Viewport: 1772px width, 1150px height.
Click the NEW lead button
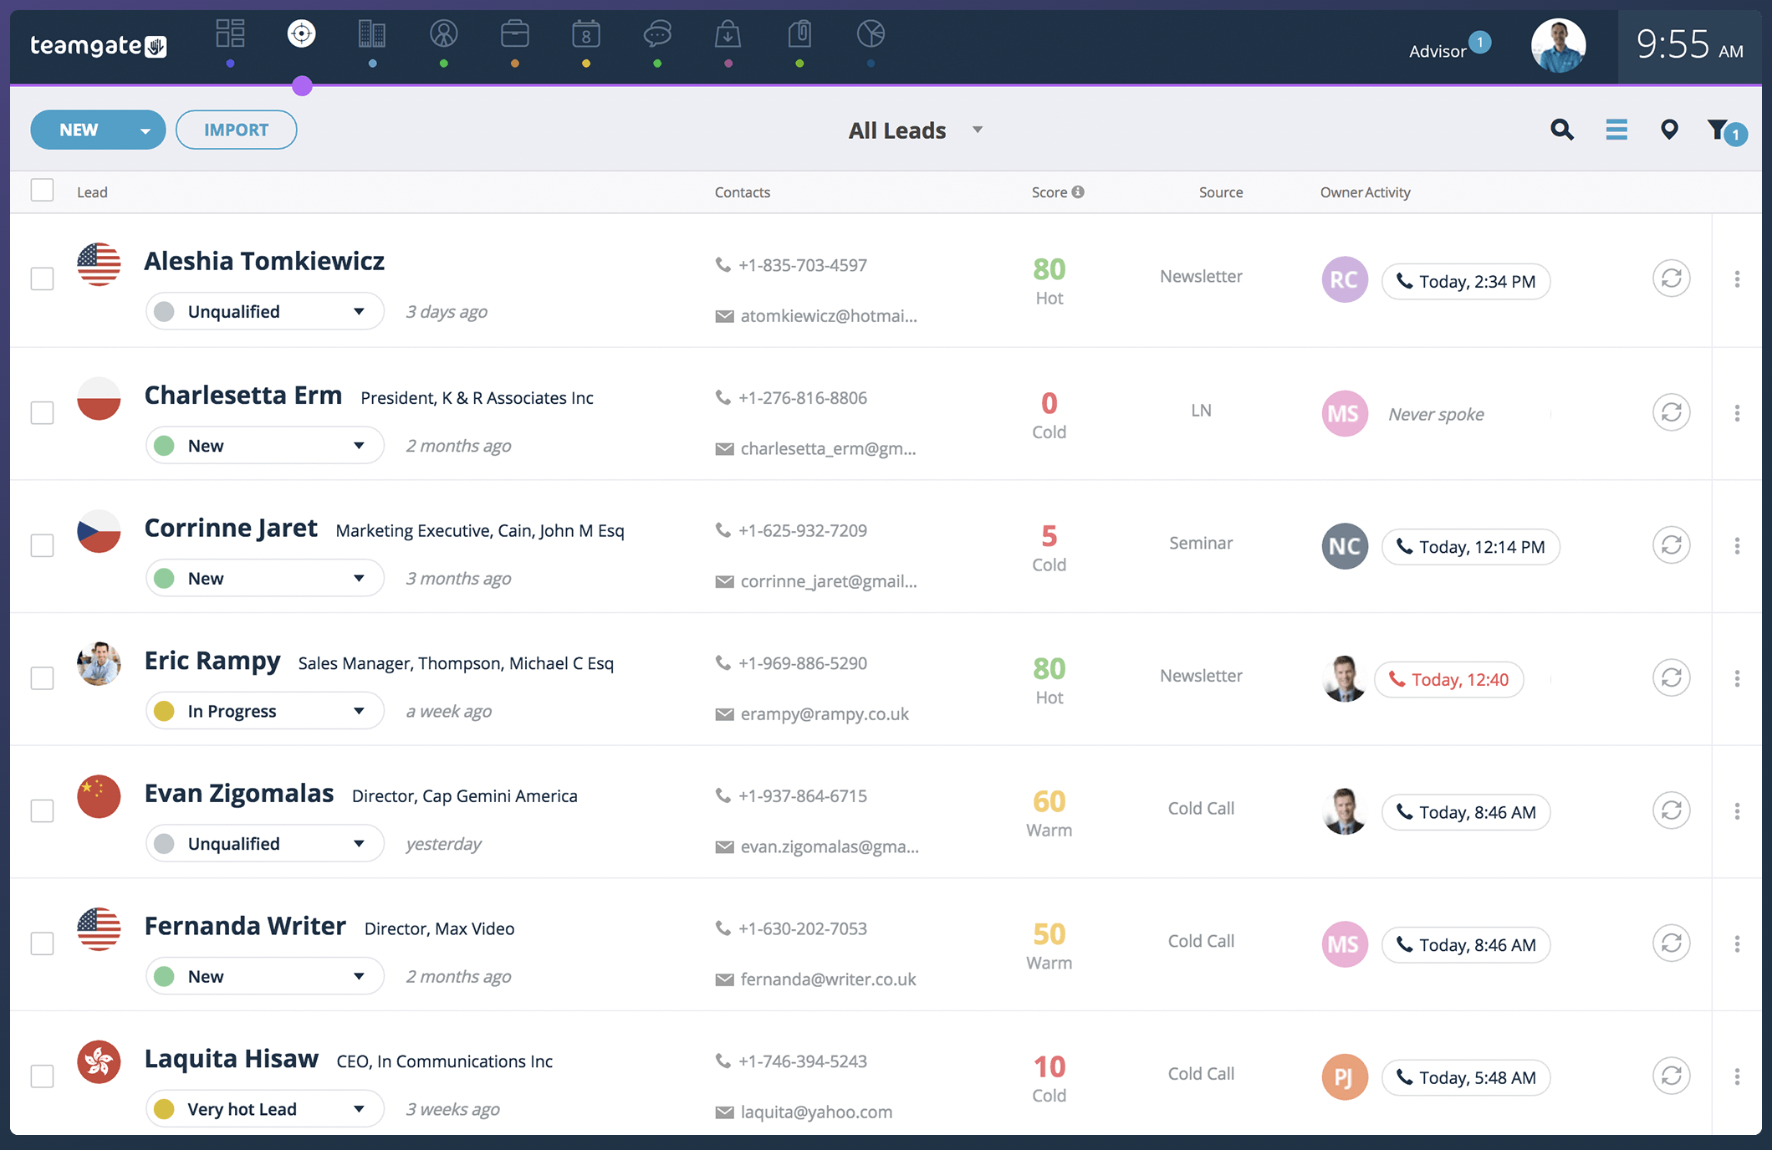point(79,130)
